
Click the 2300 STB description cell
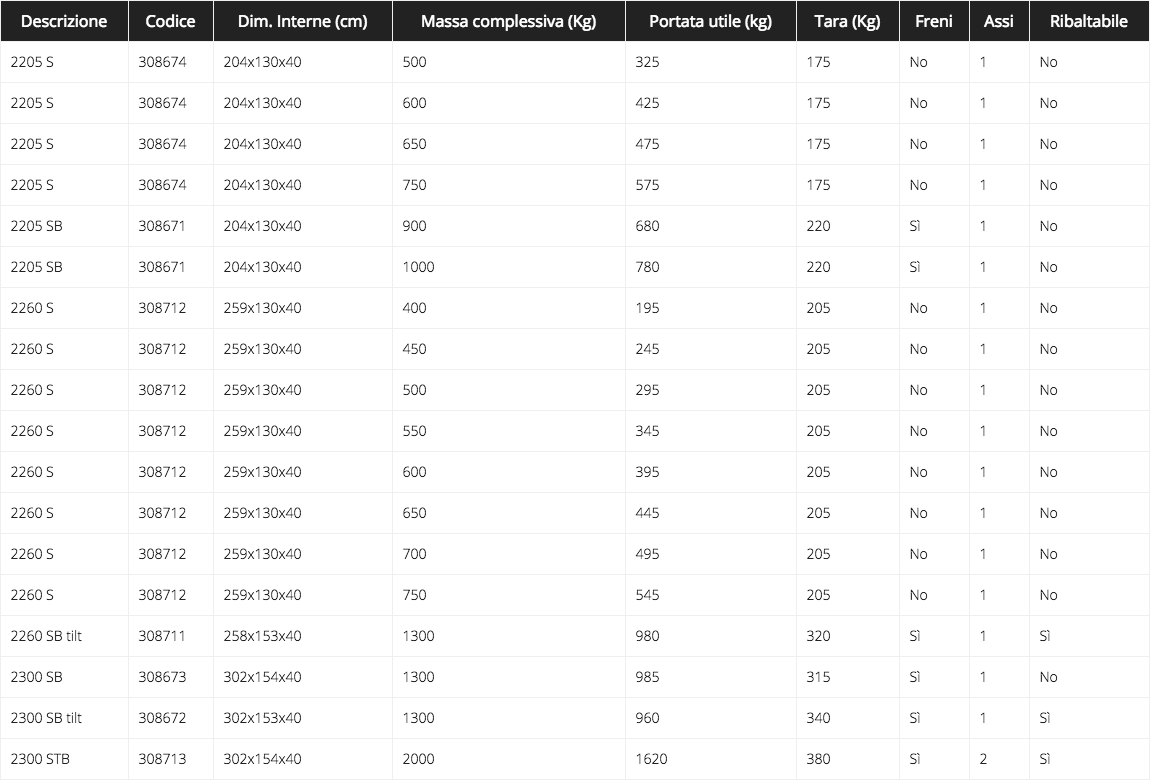pos(40,759)
